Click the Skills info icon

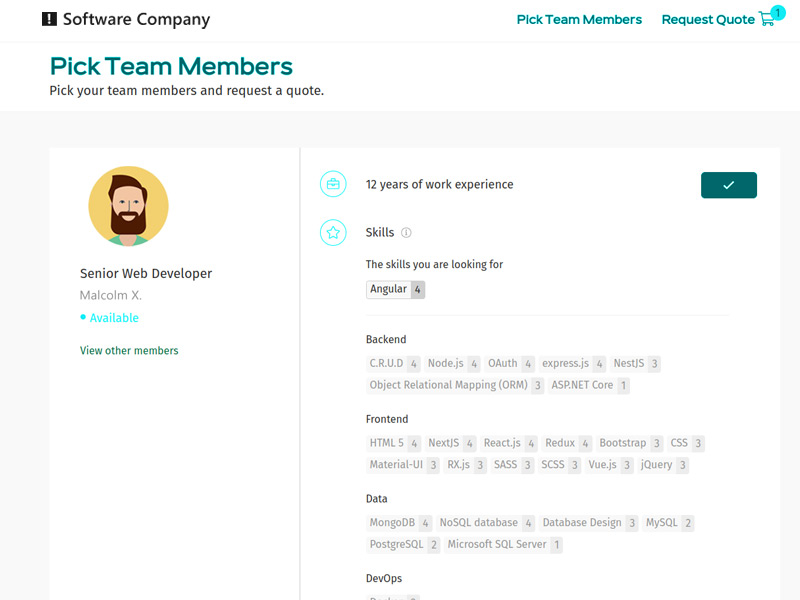(406, 233)
